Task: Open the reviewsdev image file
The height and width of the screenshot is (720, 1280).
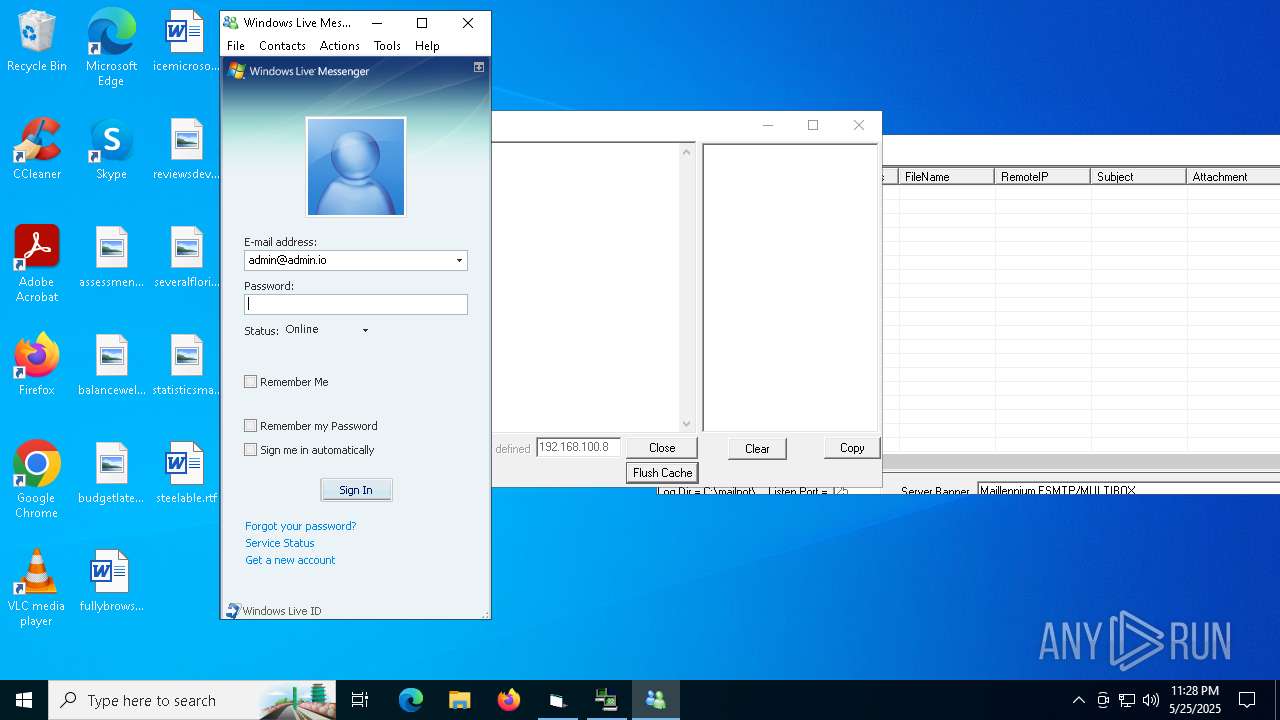Action: tap(186, 149)
